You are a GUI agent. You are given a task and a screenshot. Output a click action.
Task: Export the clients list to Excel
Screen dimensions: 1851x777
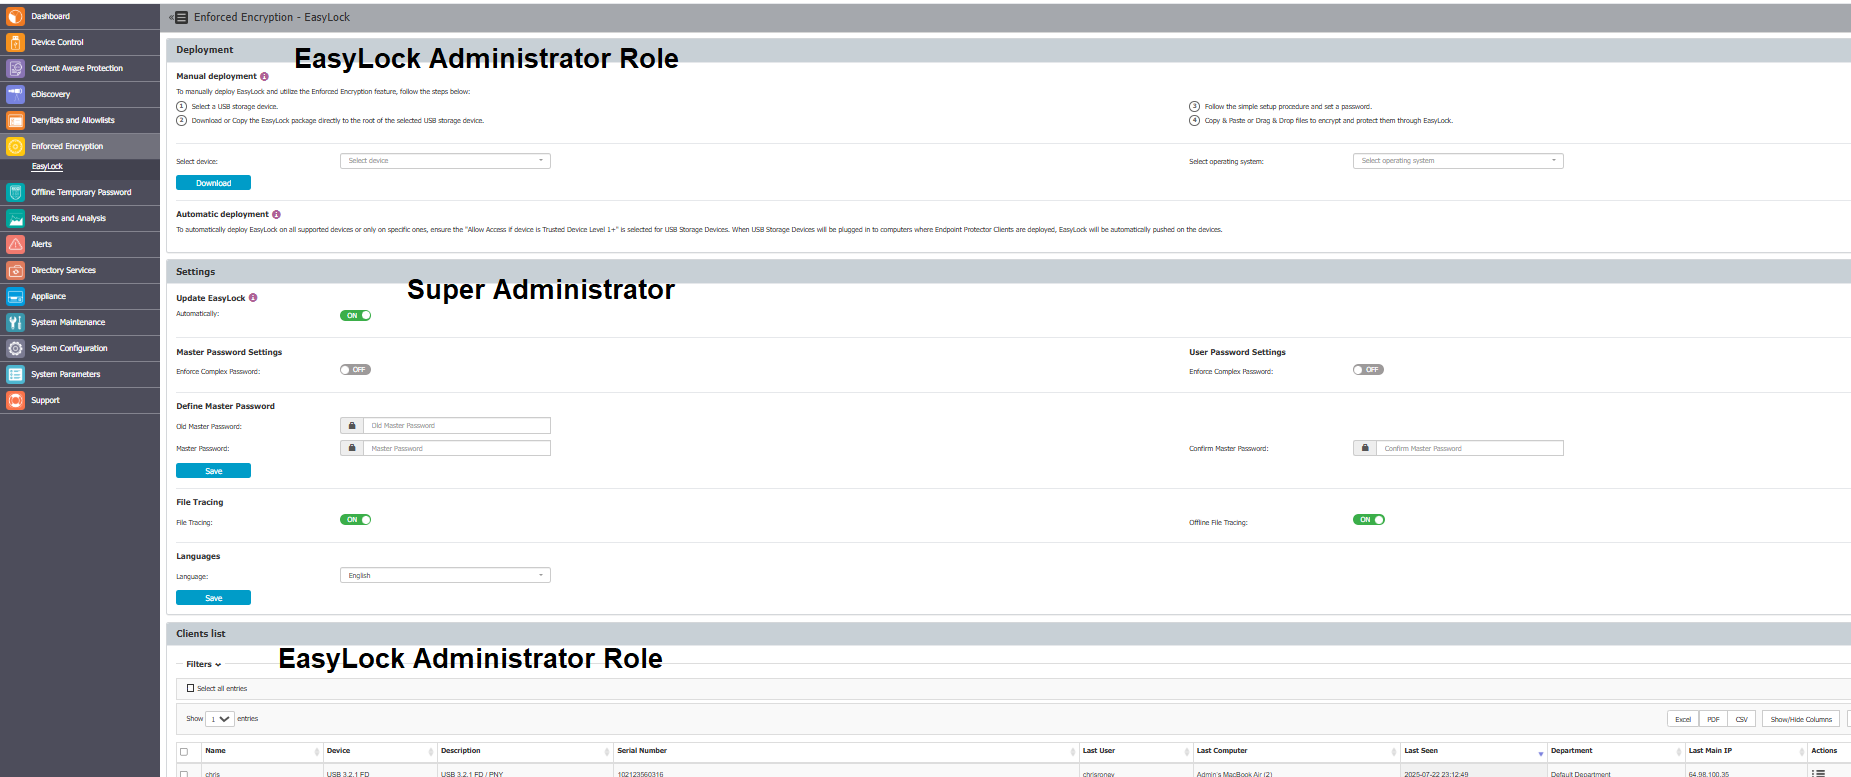[1683, 719]
